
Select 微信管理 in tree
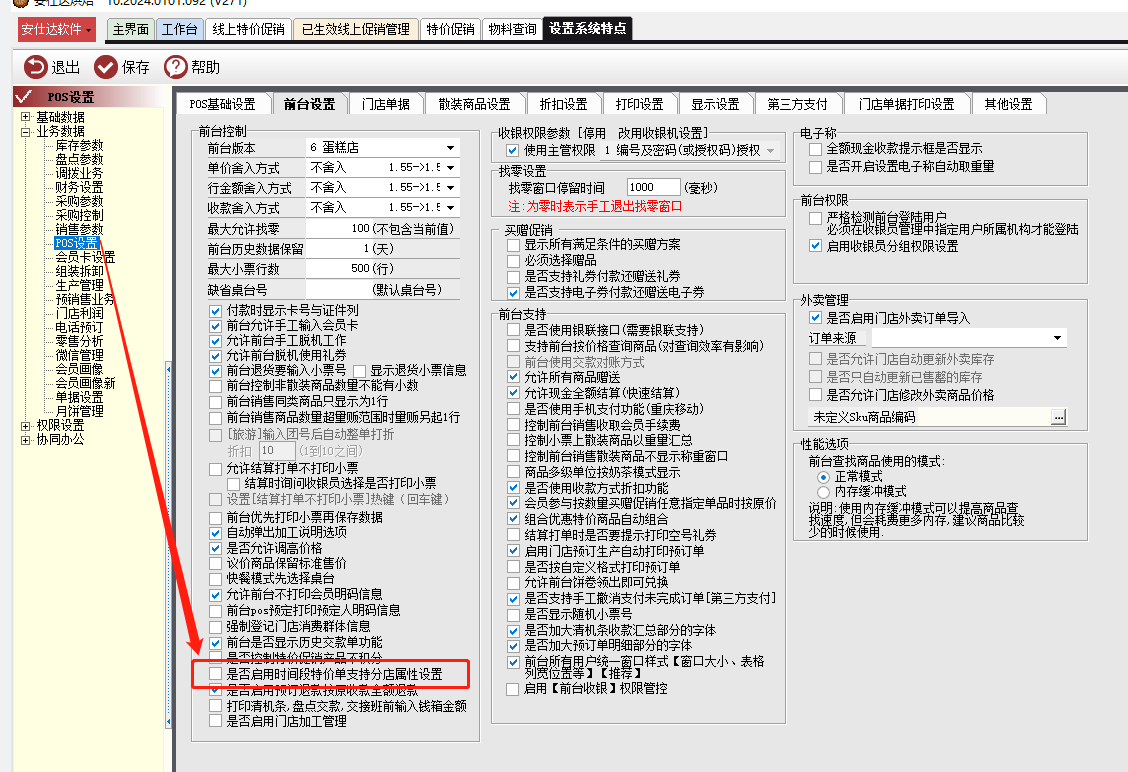click(x=79, y=355)
